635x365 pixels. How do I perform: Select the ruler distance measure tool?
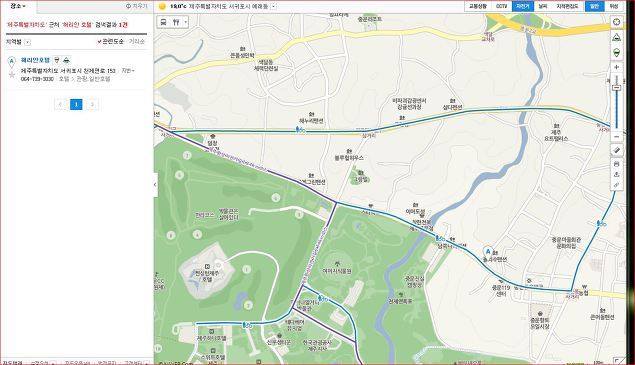click(x=617, y=150)
